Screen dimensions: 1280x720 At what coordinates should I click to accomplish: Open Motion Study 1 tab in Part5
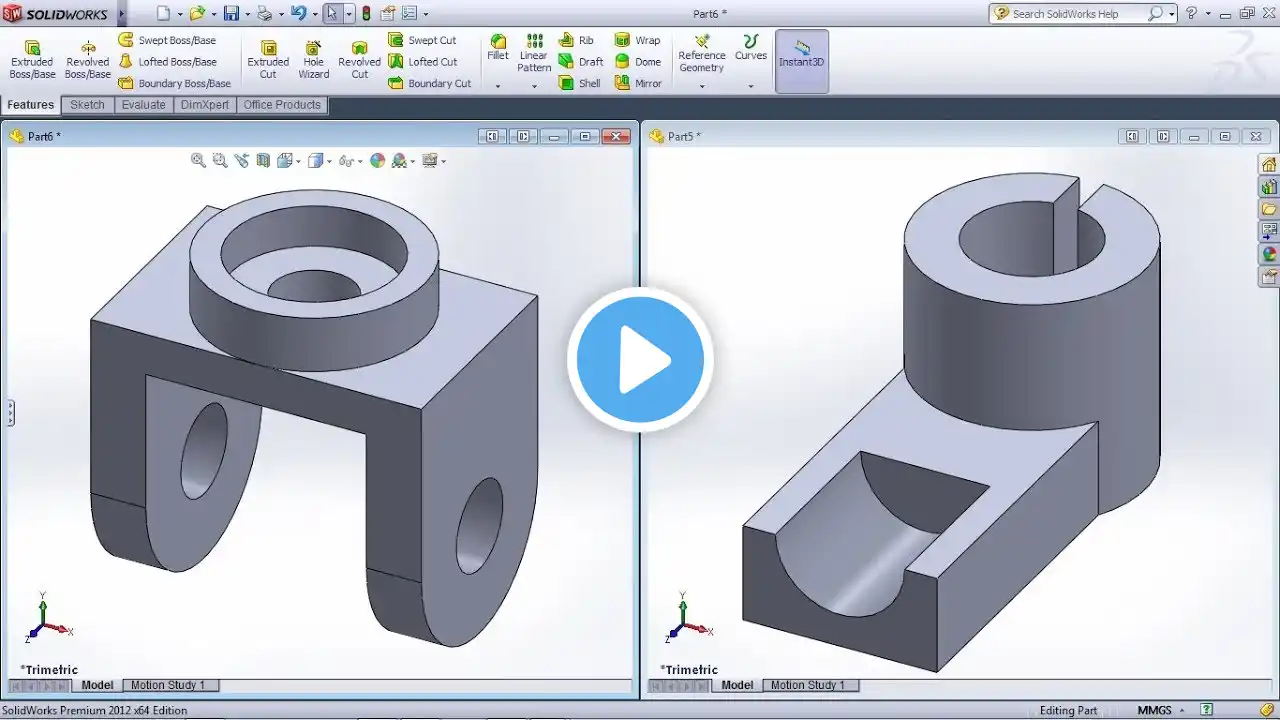click(x=808, y=685)
